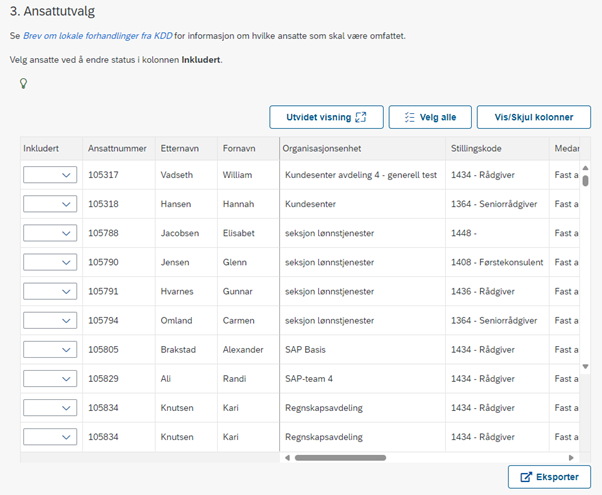Open Inkludert dropdown for Ali Randi
The width and height of the screenshot is (602, 495).
tap(50, 379)
